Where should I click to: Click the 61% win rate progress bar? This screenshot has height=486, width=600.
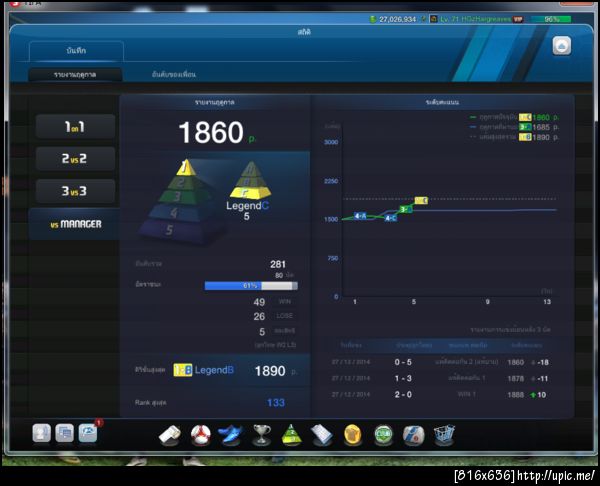[251, 285]
